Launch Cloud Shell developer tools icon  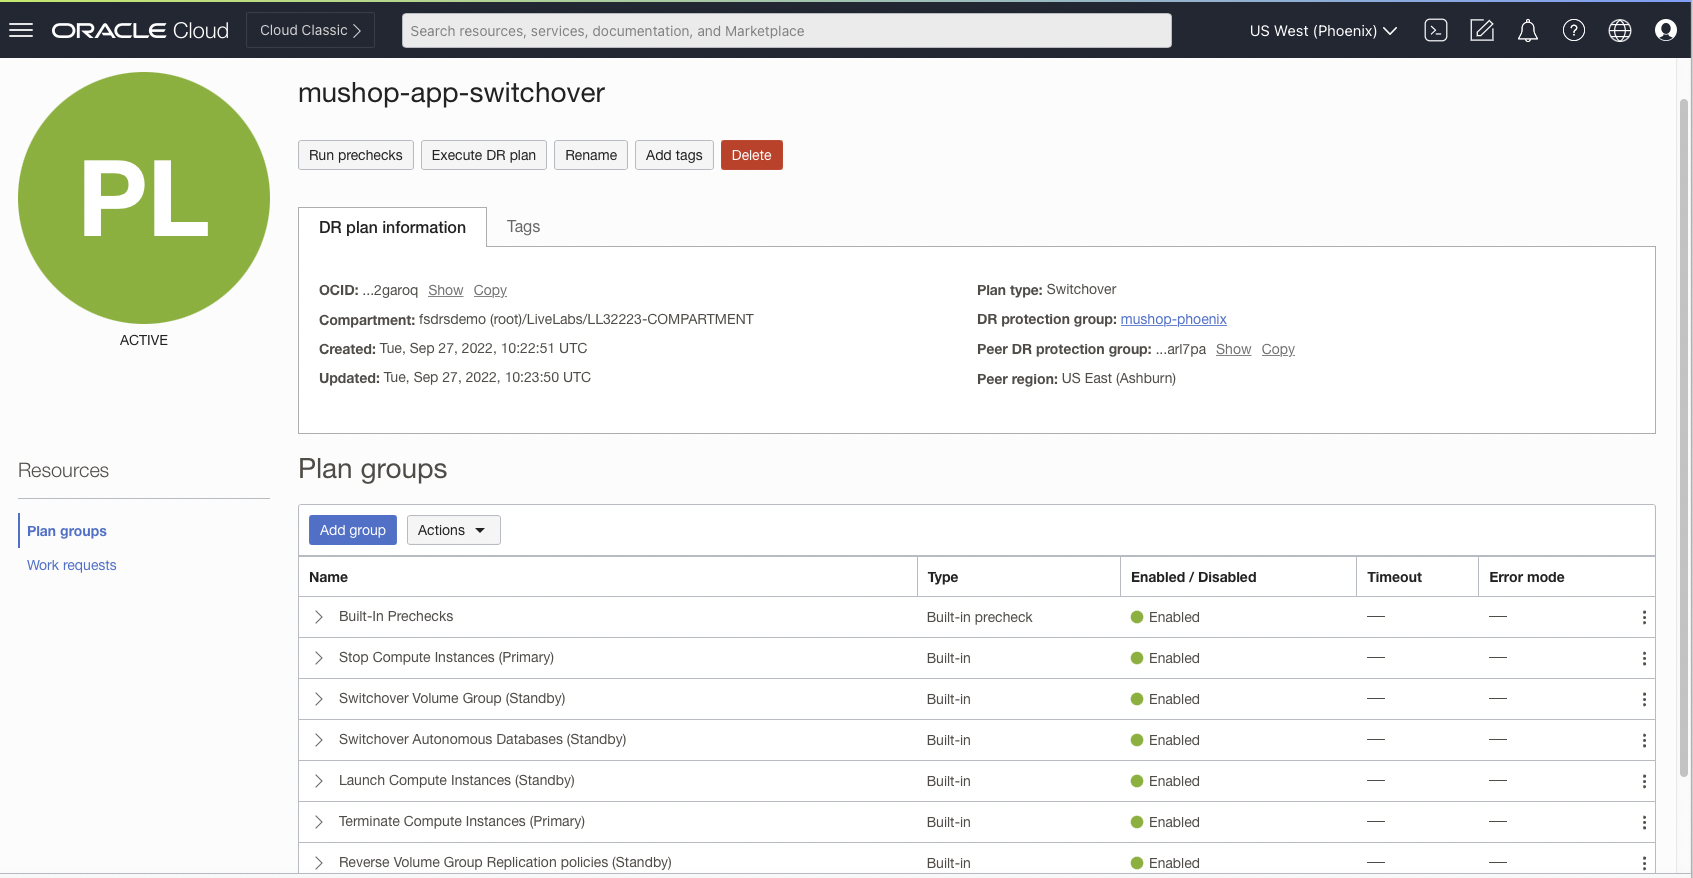[1436, 30]
